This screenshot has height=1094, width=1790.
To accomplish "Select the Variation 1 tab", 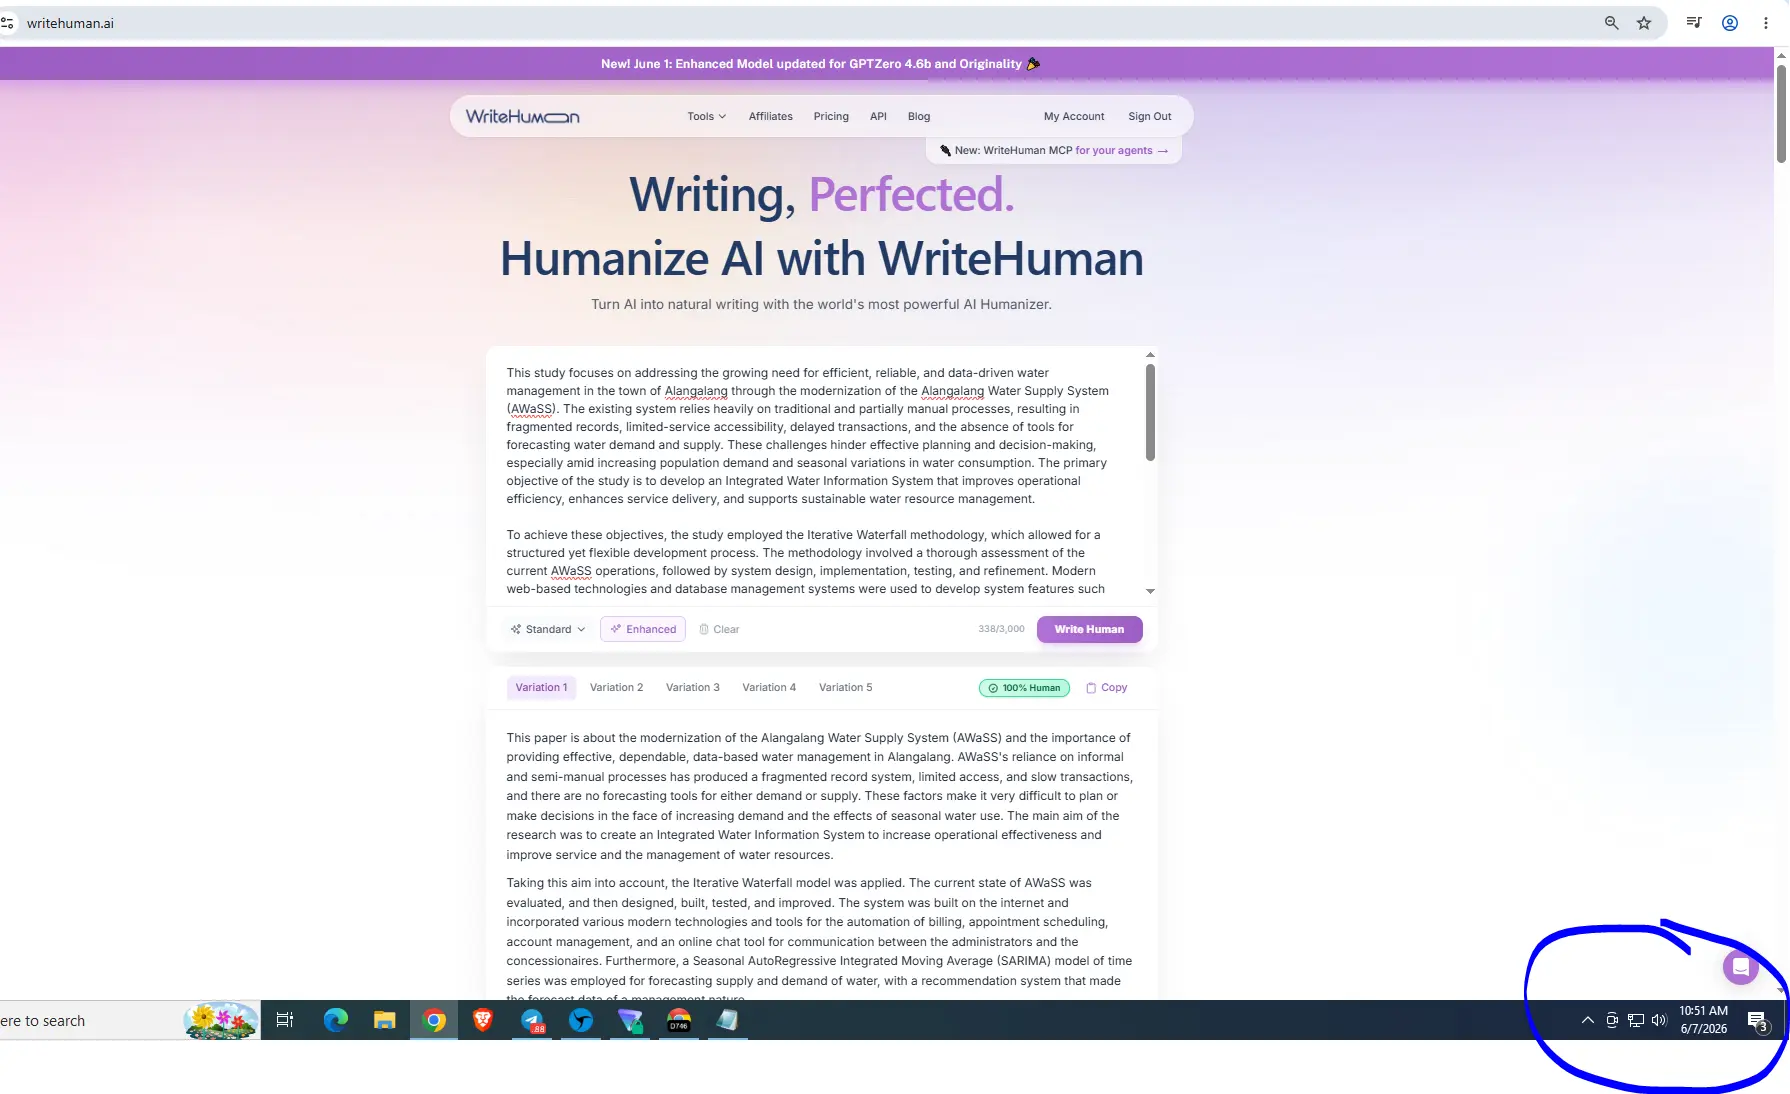I will [541, 688].
